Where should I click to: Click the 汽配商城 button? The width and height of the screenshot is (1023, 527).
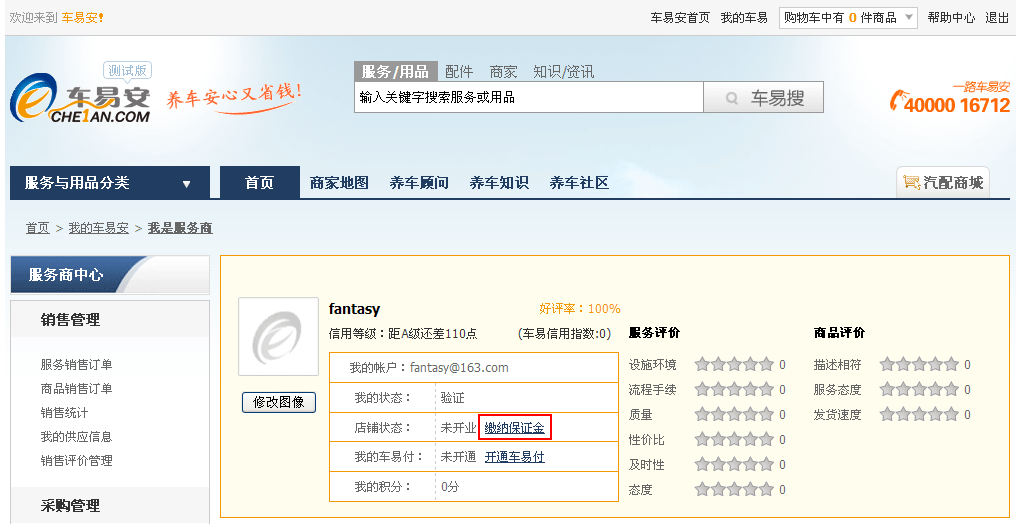tap(943, 182)
